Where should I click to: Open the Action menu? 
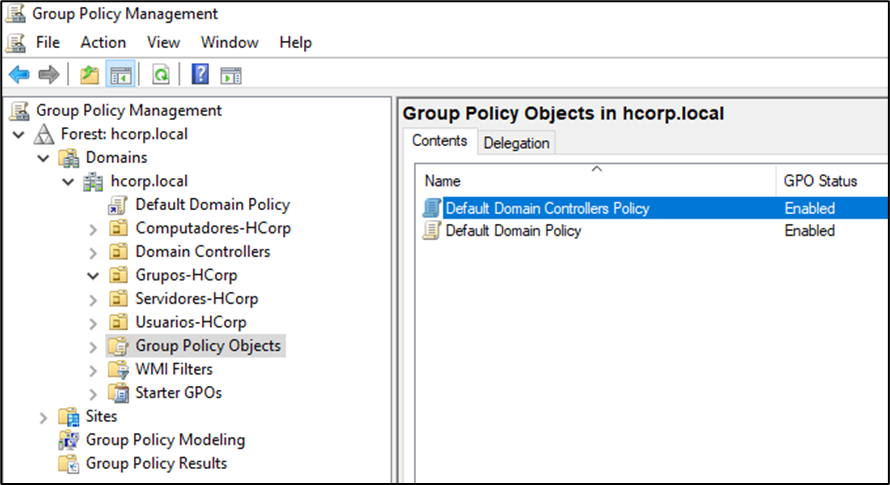[103, 42]
